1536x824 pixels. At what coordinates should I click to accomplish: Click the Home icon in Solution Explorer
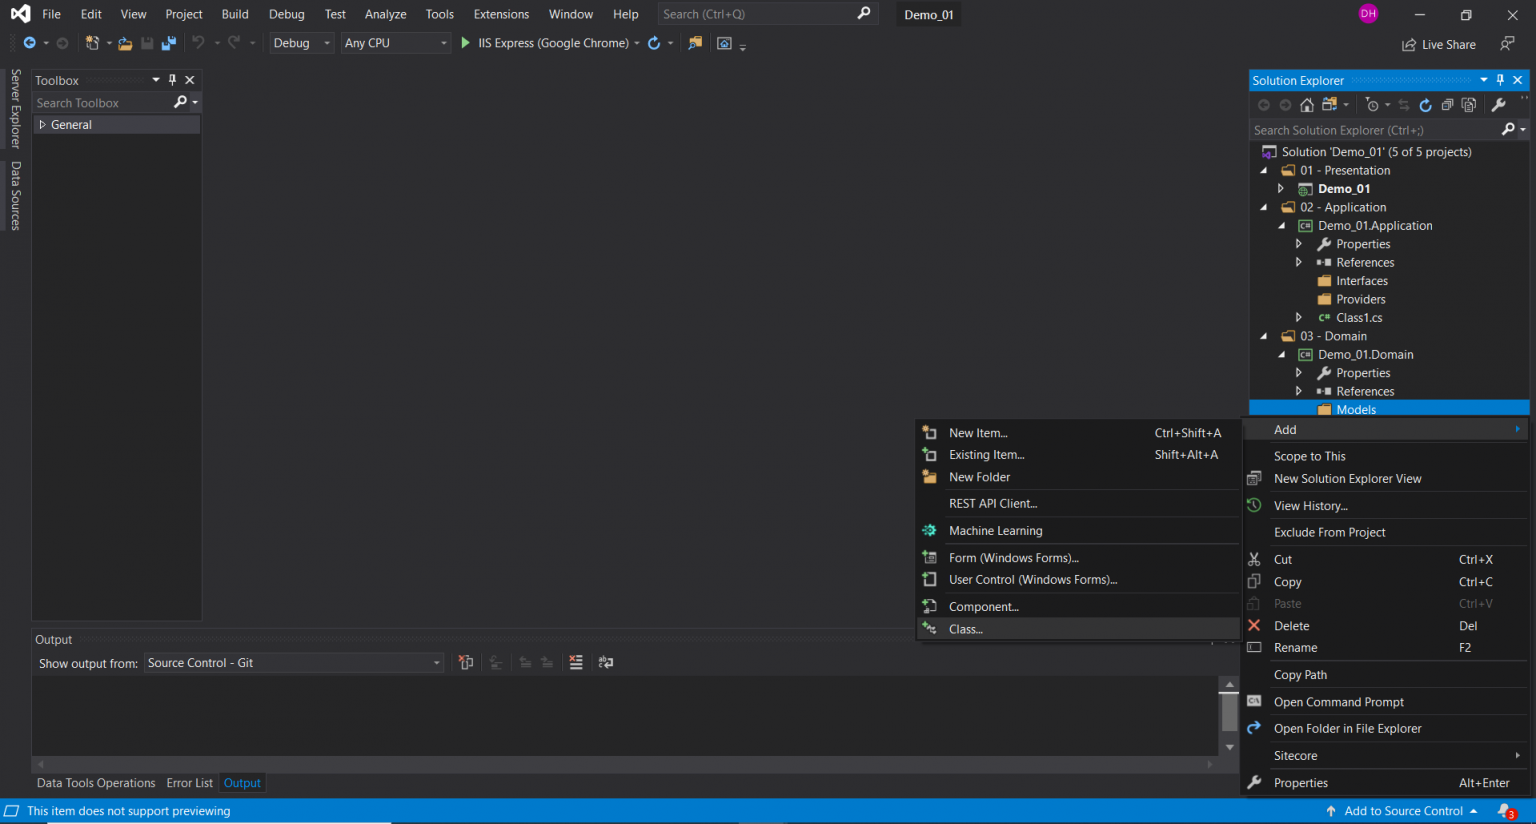pyautogui.click(x=1306, y=105)
